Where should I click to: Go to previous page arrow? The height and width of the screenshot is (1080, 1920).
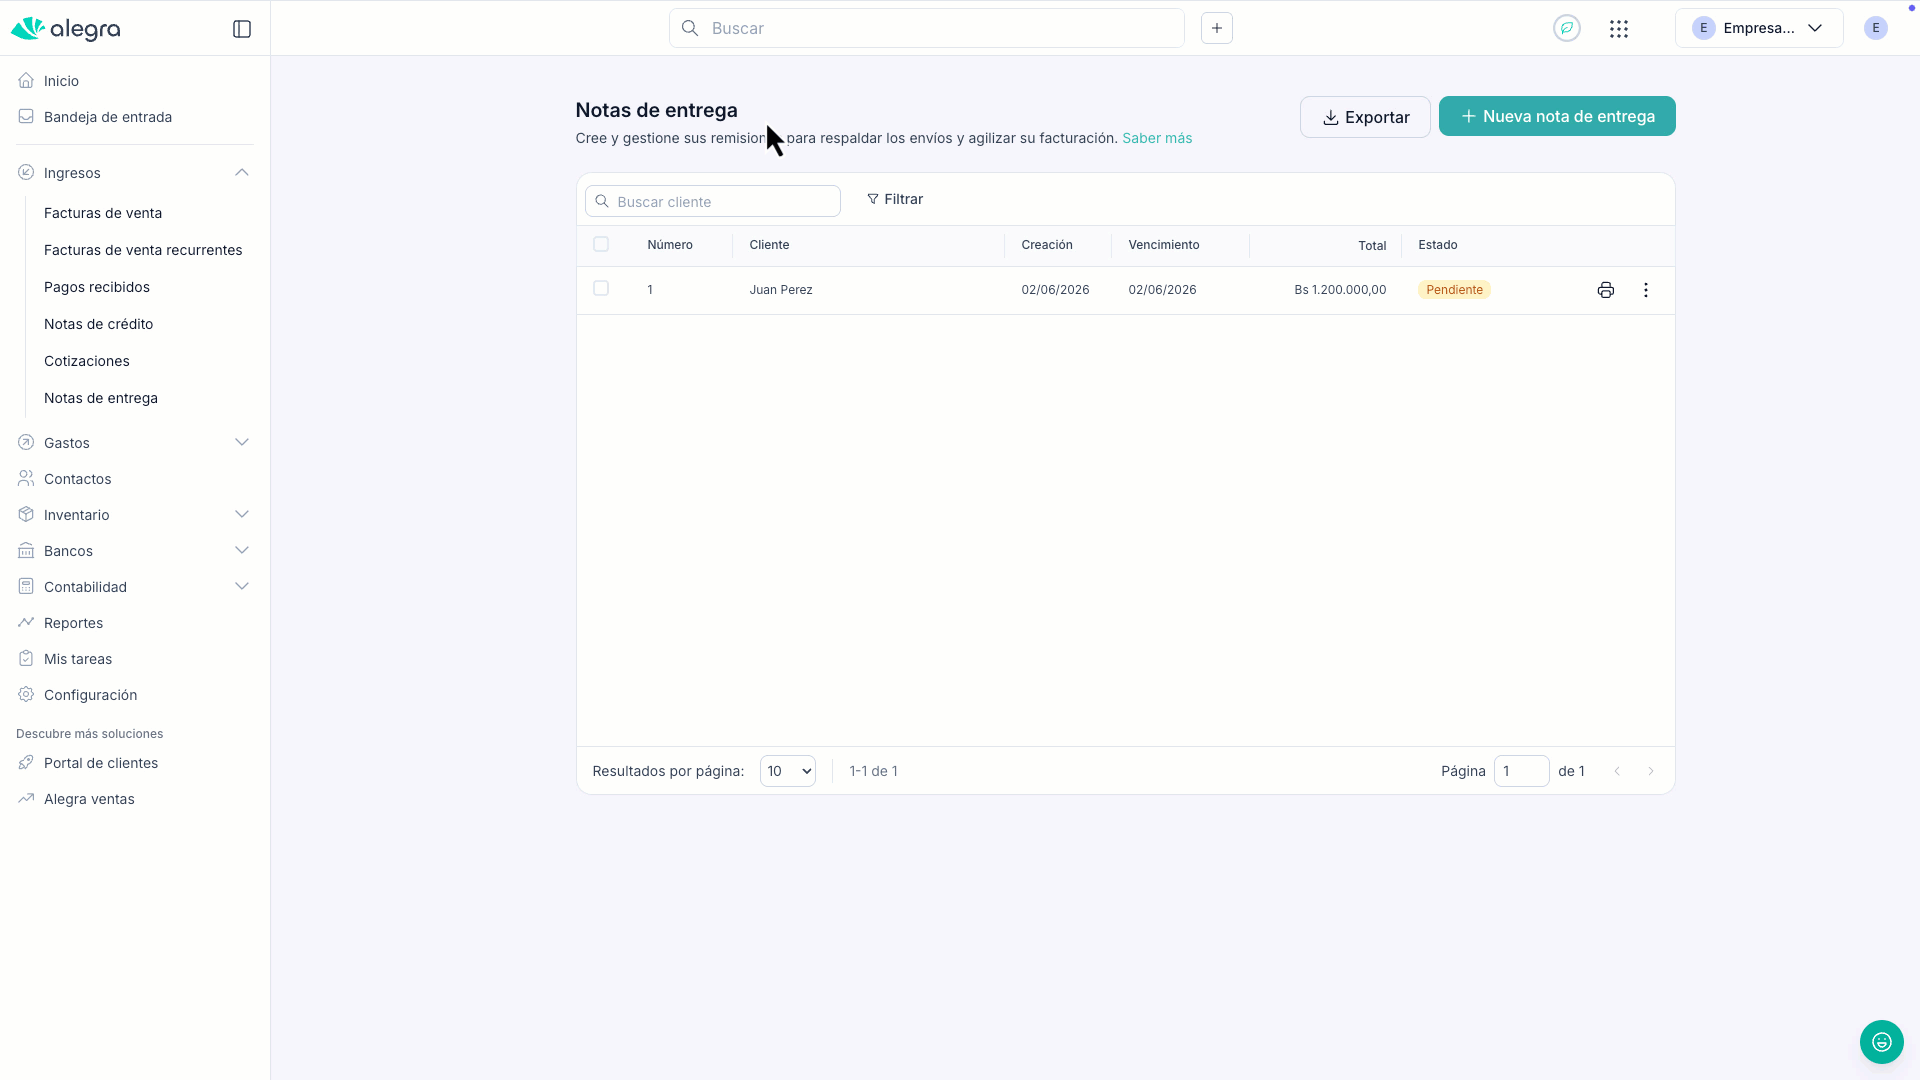(x=1617, y=771)
